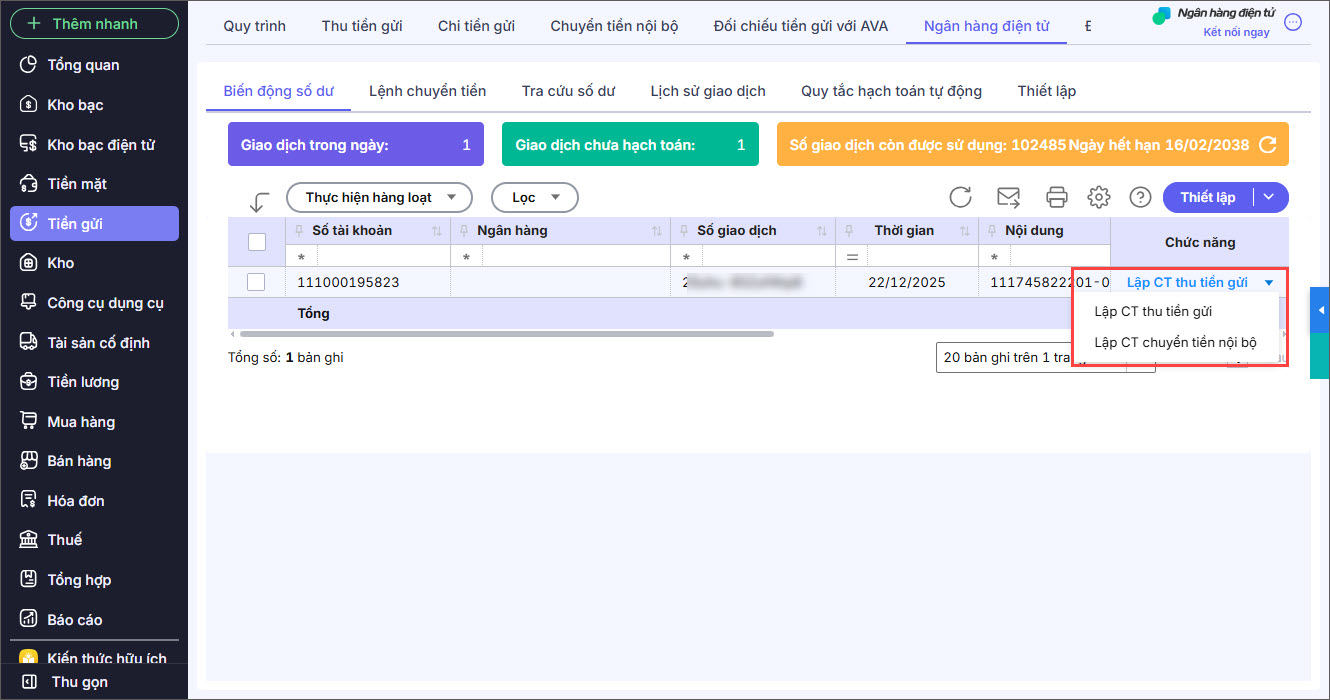
Task: Click the Thêm nhanh button
Action: (x=94, y=23)
